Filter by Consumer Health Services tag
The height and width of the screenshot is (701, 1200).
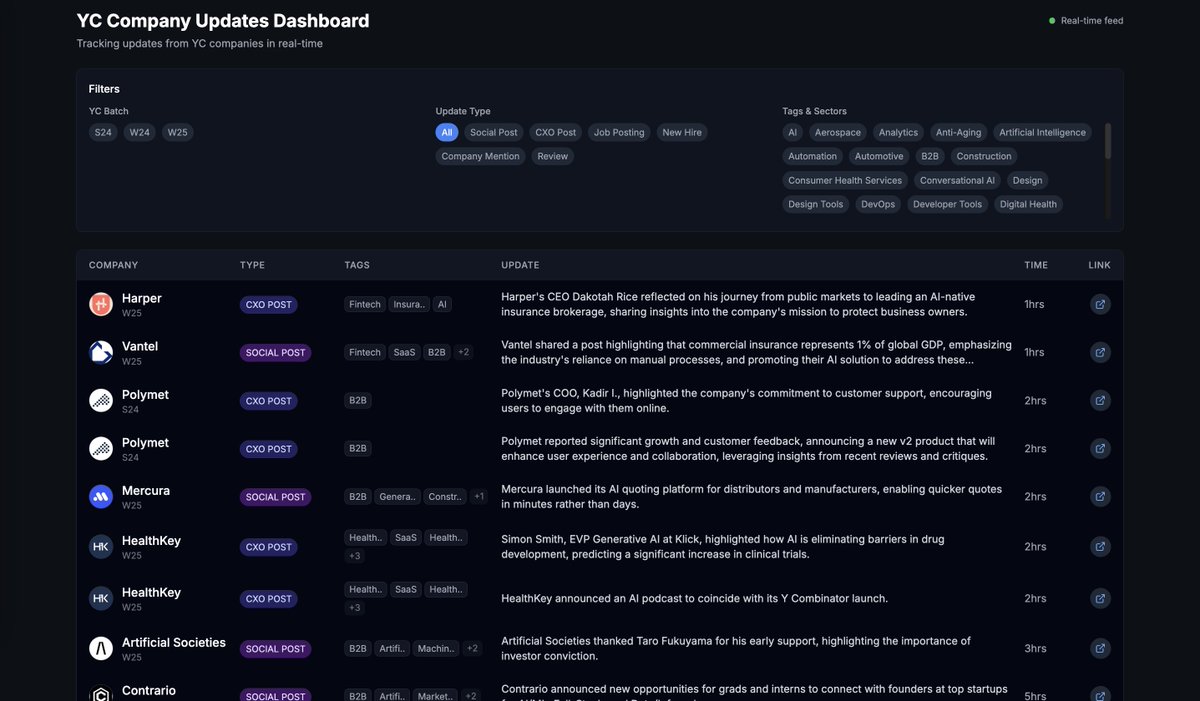[x=845, y=180]
